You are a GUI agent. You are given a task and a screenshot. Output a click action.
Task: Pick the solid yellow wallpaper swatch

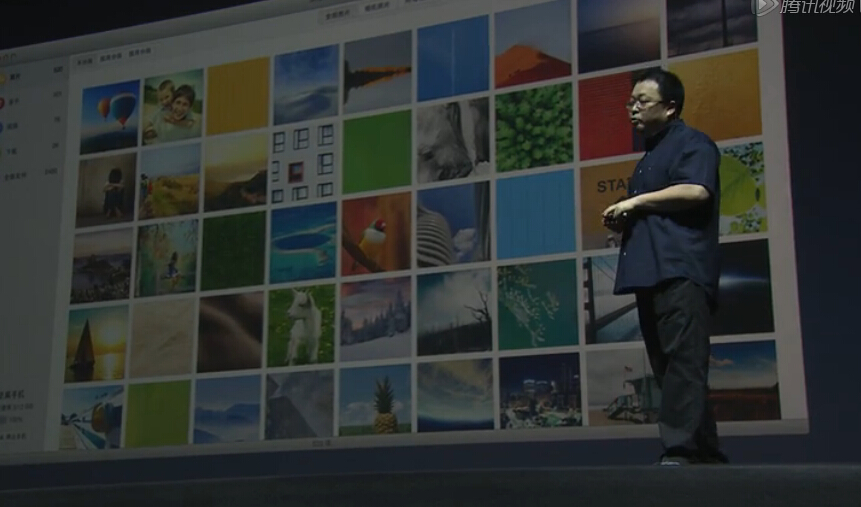[x=237, y=96]
